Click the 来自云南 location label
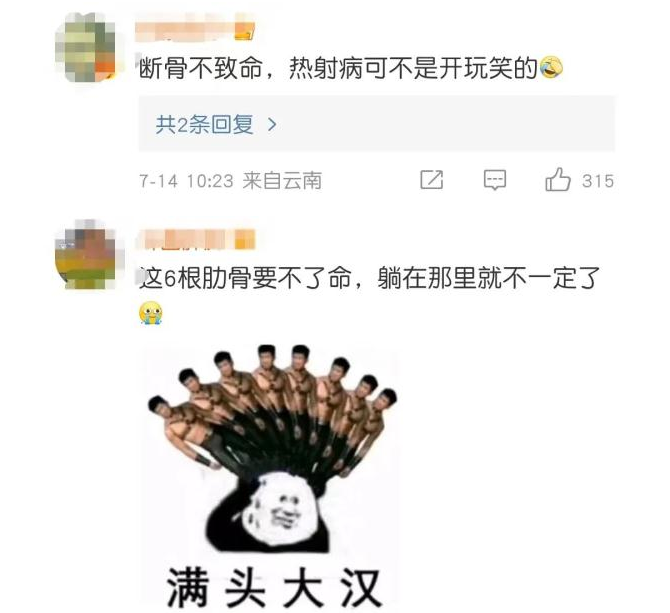Image resolution: width=670 pixels, height=613 pixels. point(282,181)
